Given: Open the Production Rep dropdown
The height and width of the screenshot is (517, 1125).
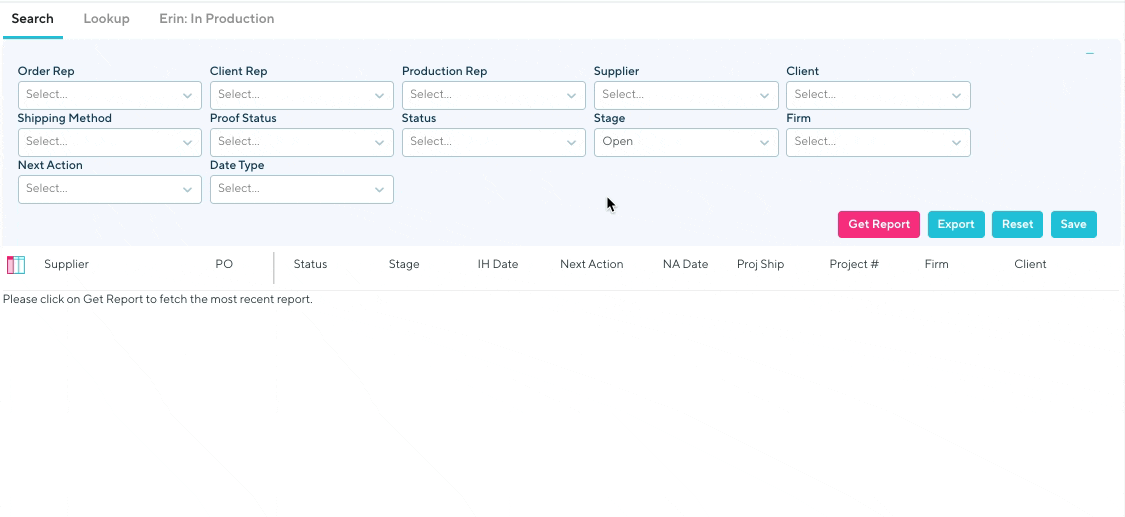Looking at the screenshot, I should (493, 95).
